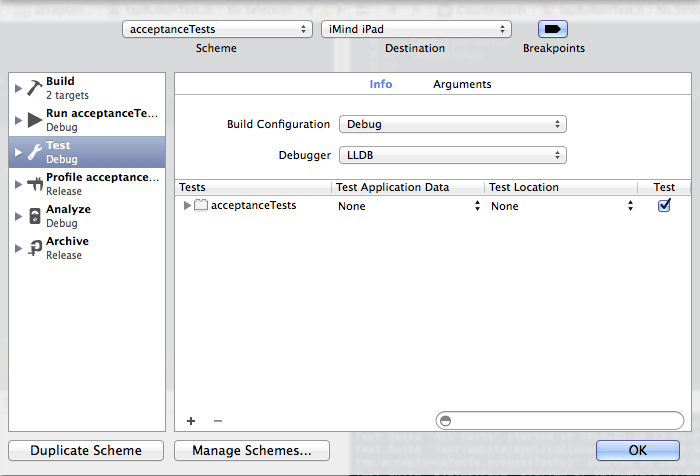The image size is (700, 476).
Task: Click the Test Location column header
Action: (561, 187)
